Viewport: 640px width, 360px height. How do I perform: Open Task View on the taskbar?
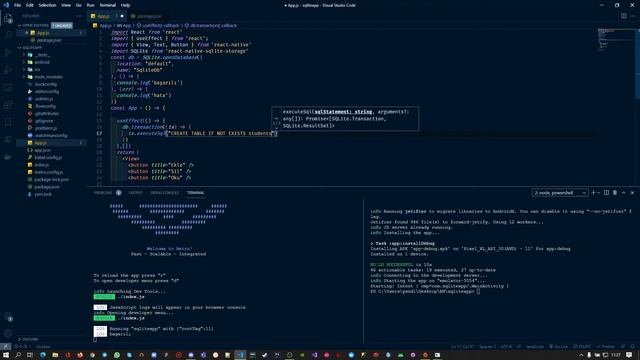pyautogui.click(x=30, y=355)
